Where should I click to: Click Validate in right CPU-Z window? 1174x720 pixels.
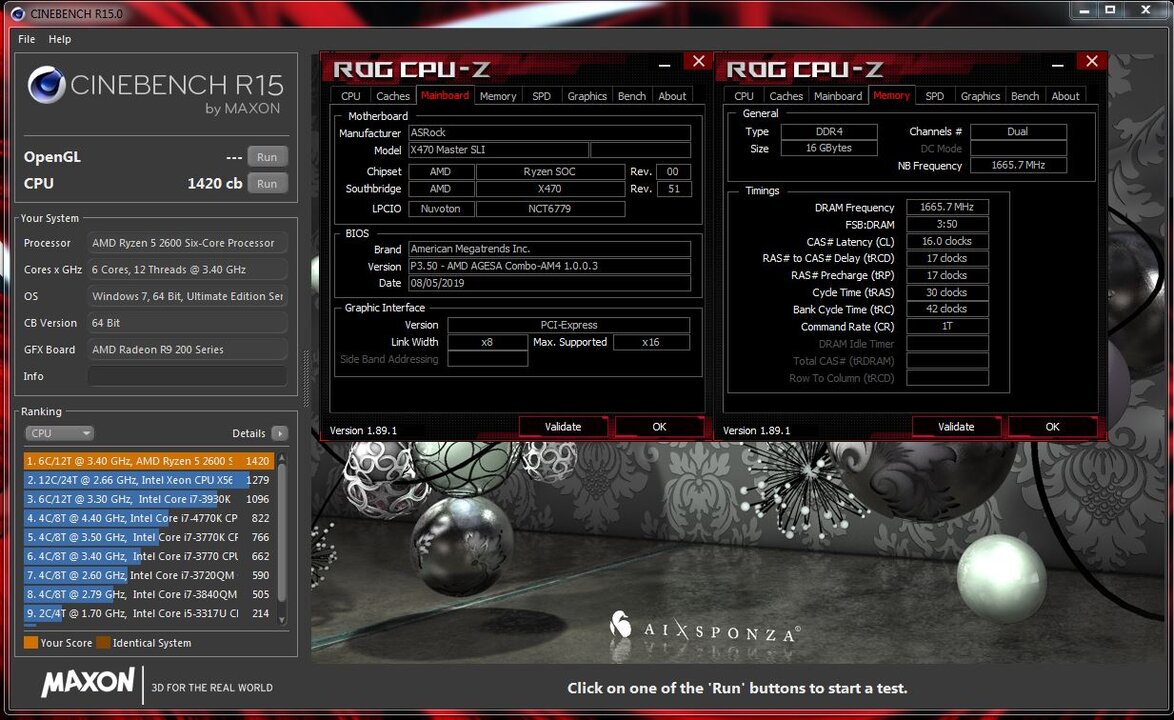(956, 427)
